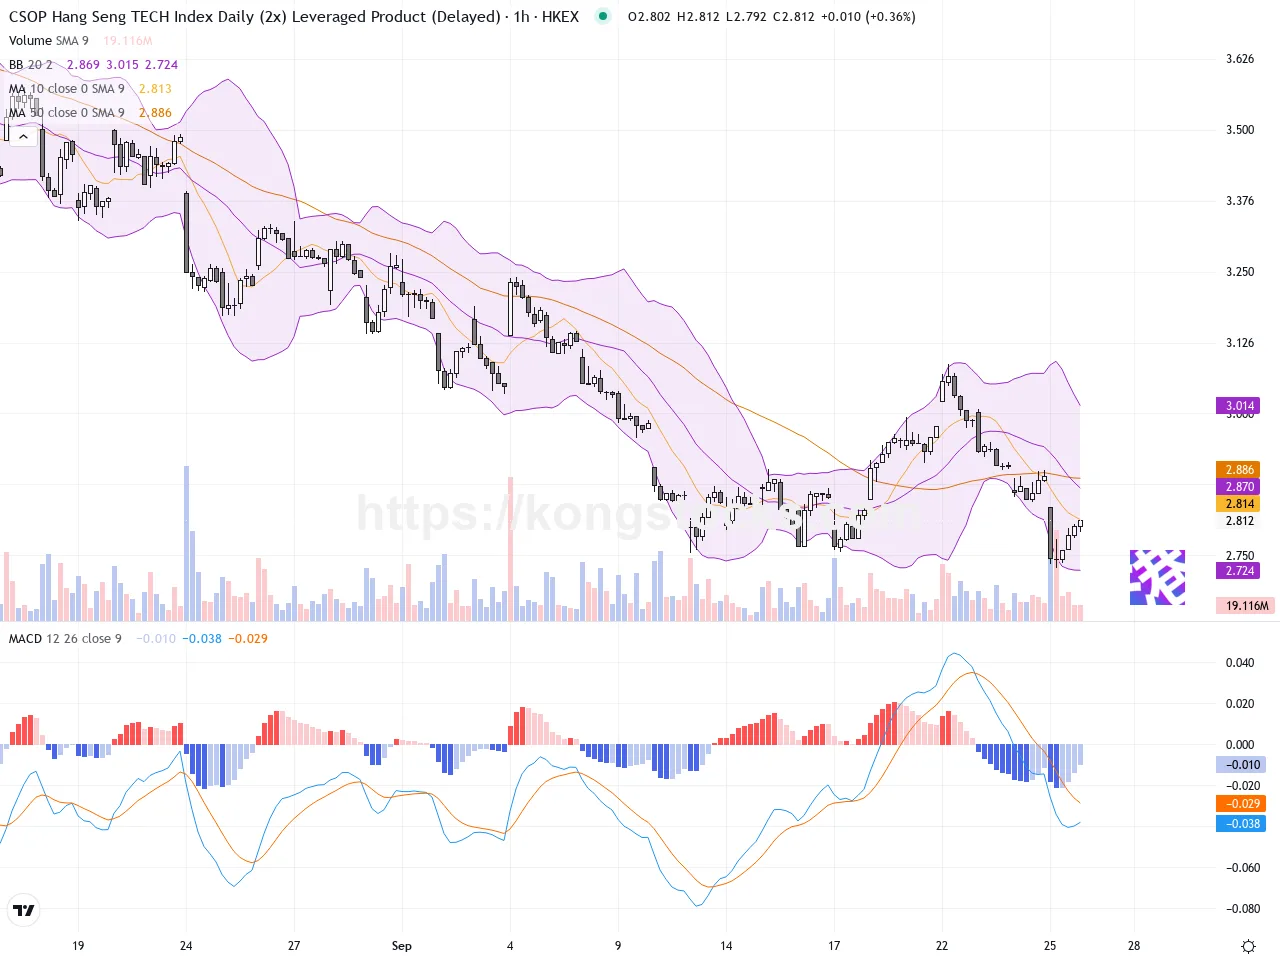
Task: Click the blue -0.038 MACD scale tag
Action: click(x=1241, y=824)
